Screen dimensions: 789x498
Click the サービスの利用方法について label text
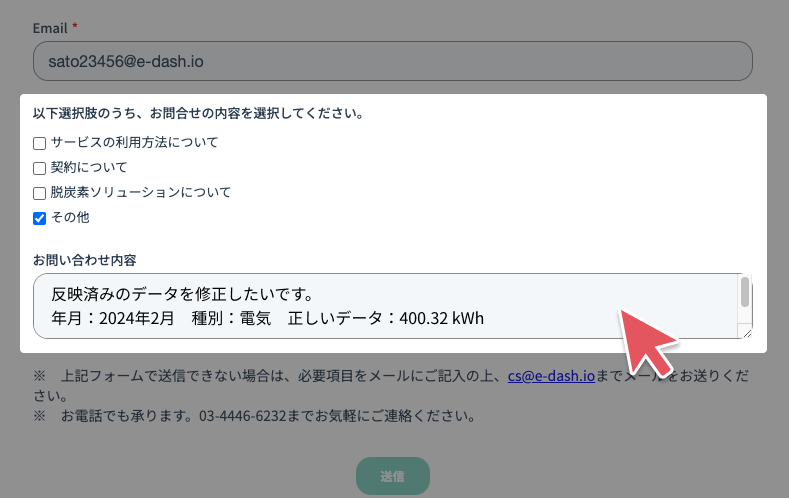pyautogui.click(x=134, y=143)
